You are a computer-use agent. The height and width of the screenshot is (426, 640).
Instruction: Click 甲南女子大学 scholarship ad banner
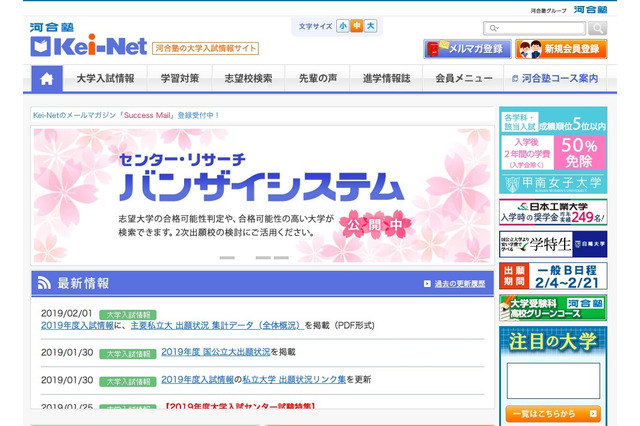point(553,150)
